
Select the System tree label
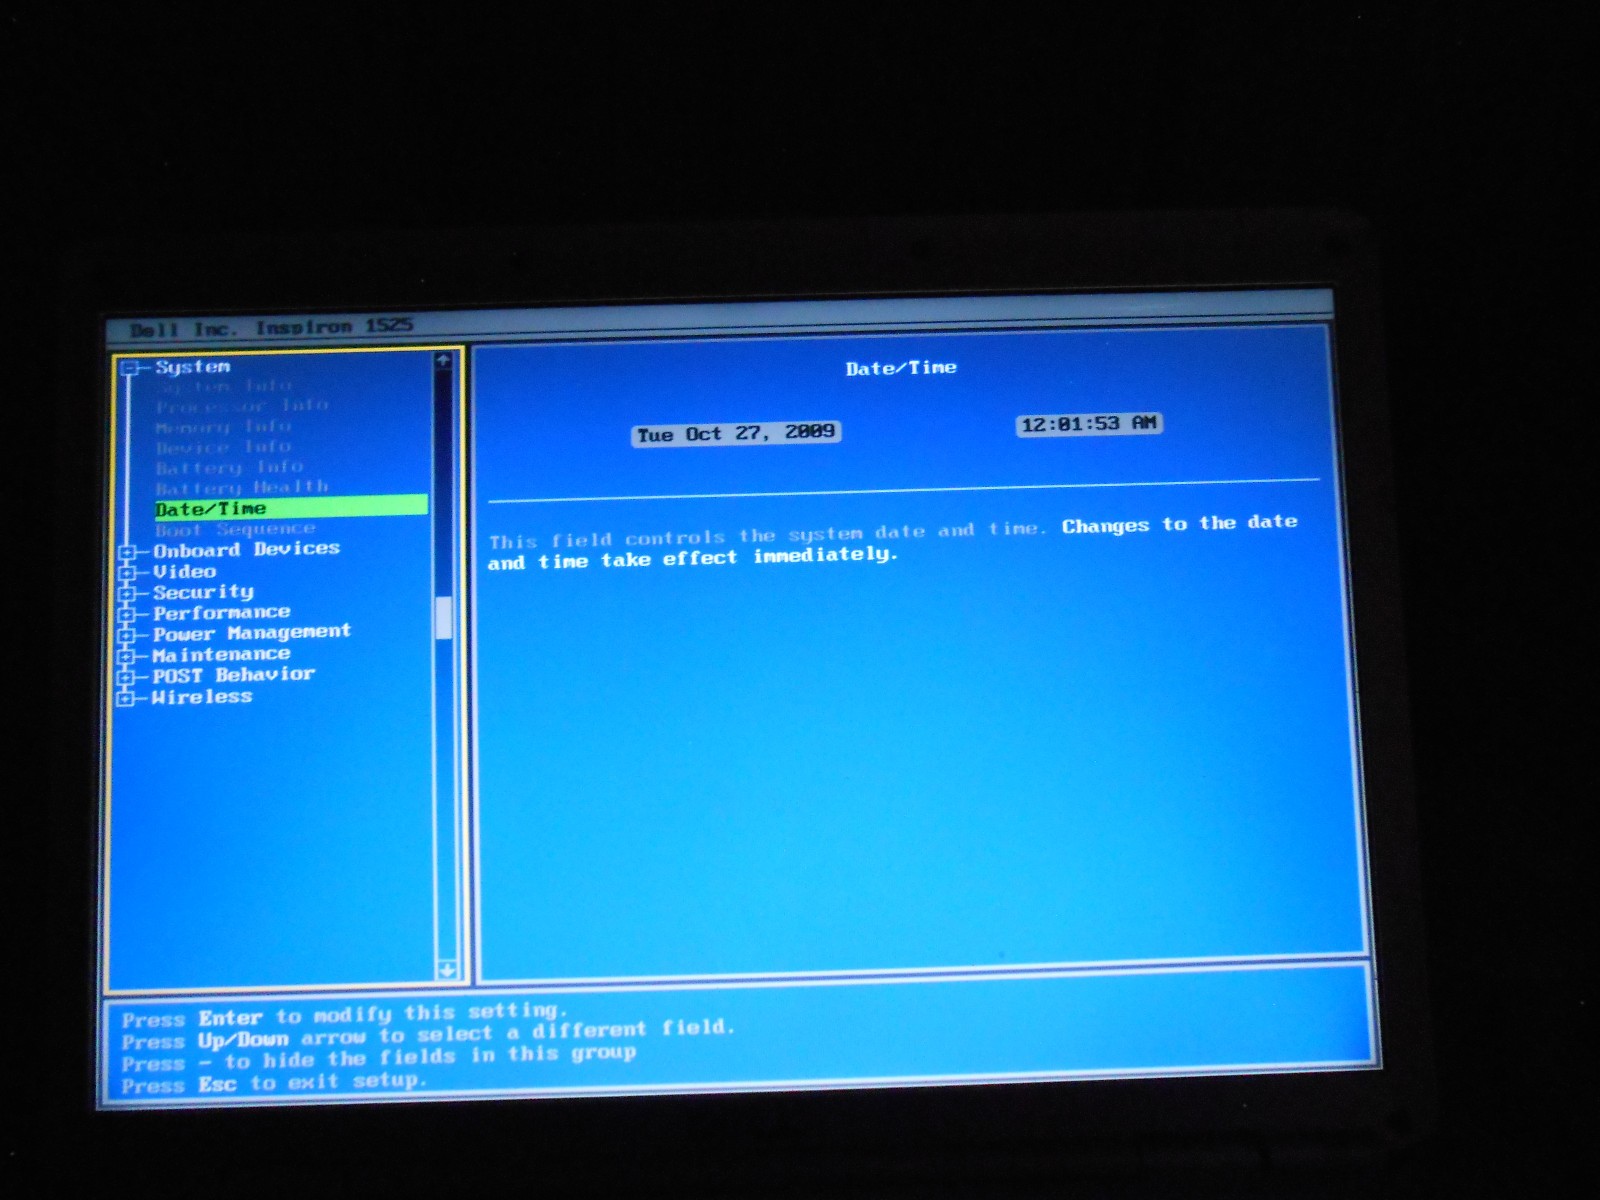193,367
